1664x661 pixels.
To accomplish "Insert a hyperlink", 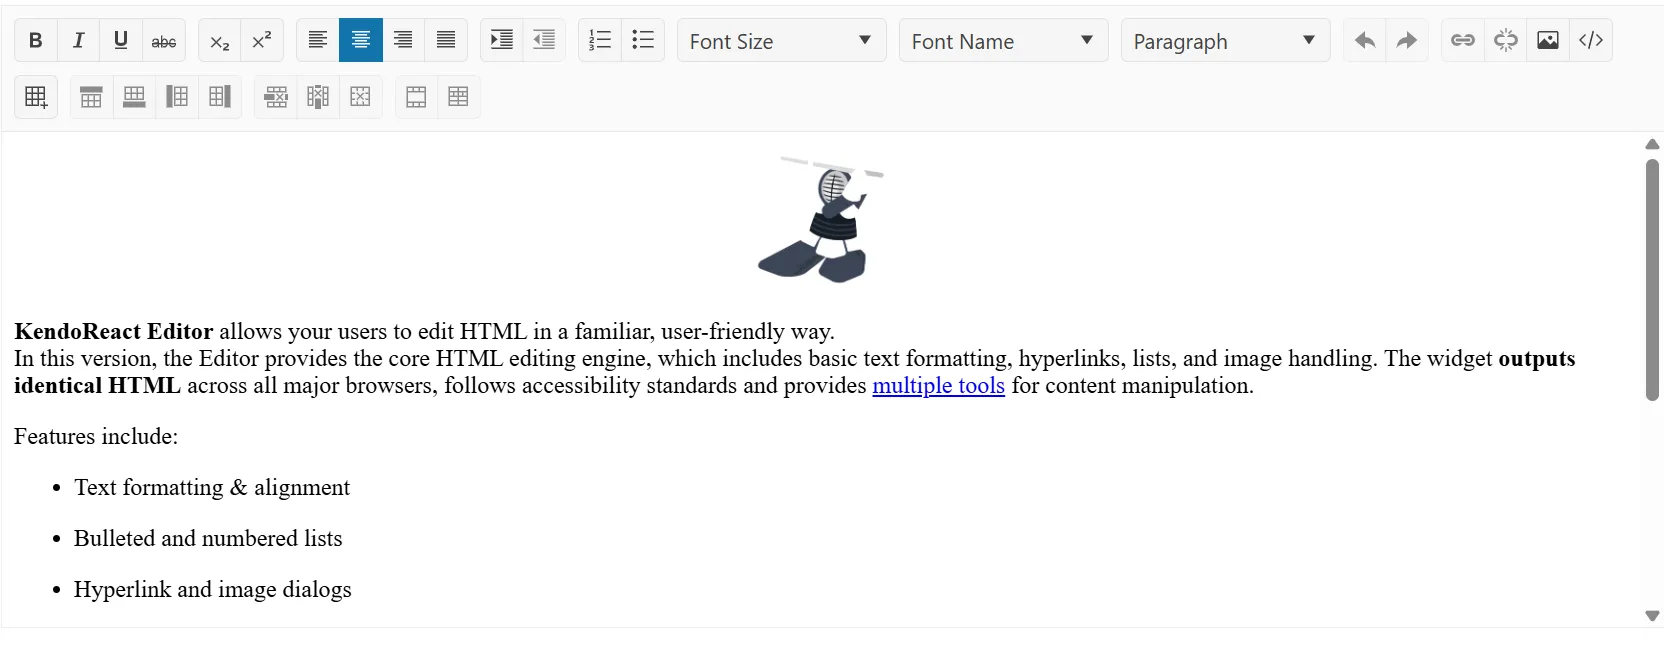I will (x=1463, y=40).
